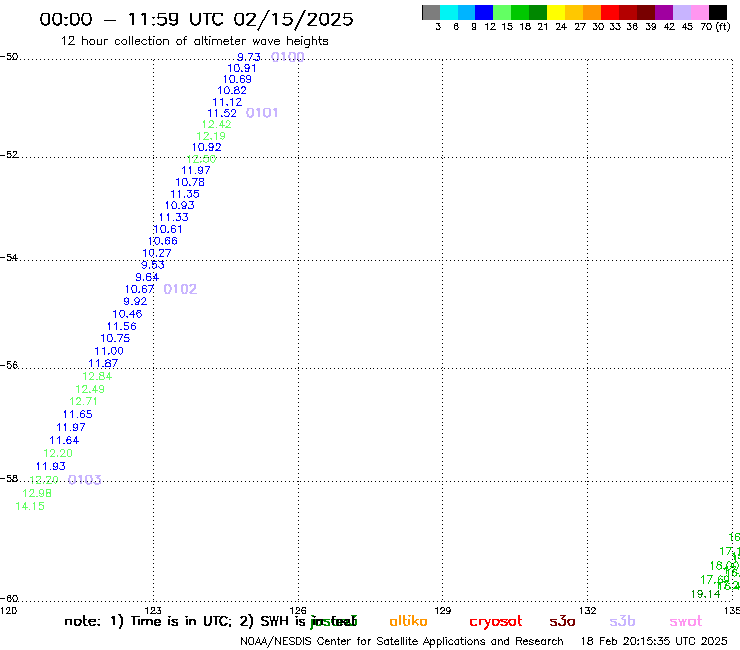Select the black swatch ending the color bar

pyautogui.click(x=717, y=12)
